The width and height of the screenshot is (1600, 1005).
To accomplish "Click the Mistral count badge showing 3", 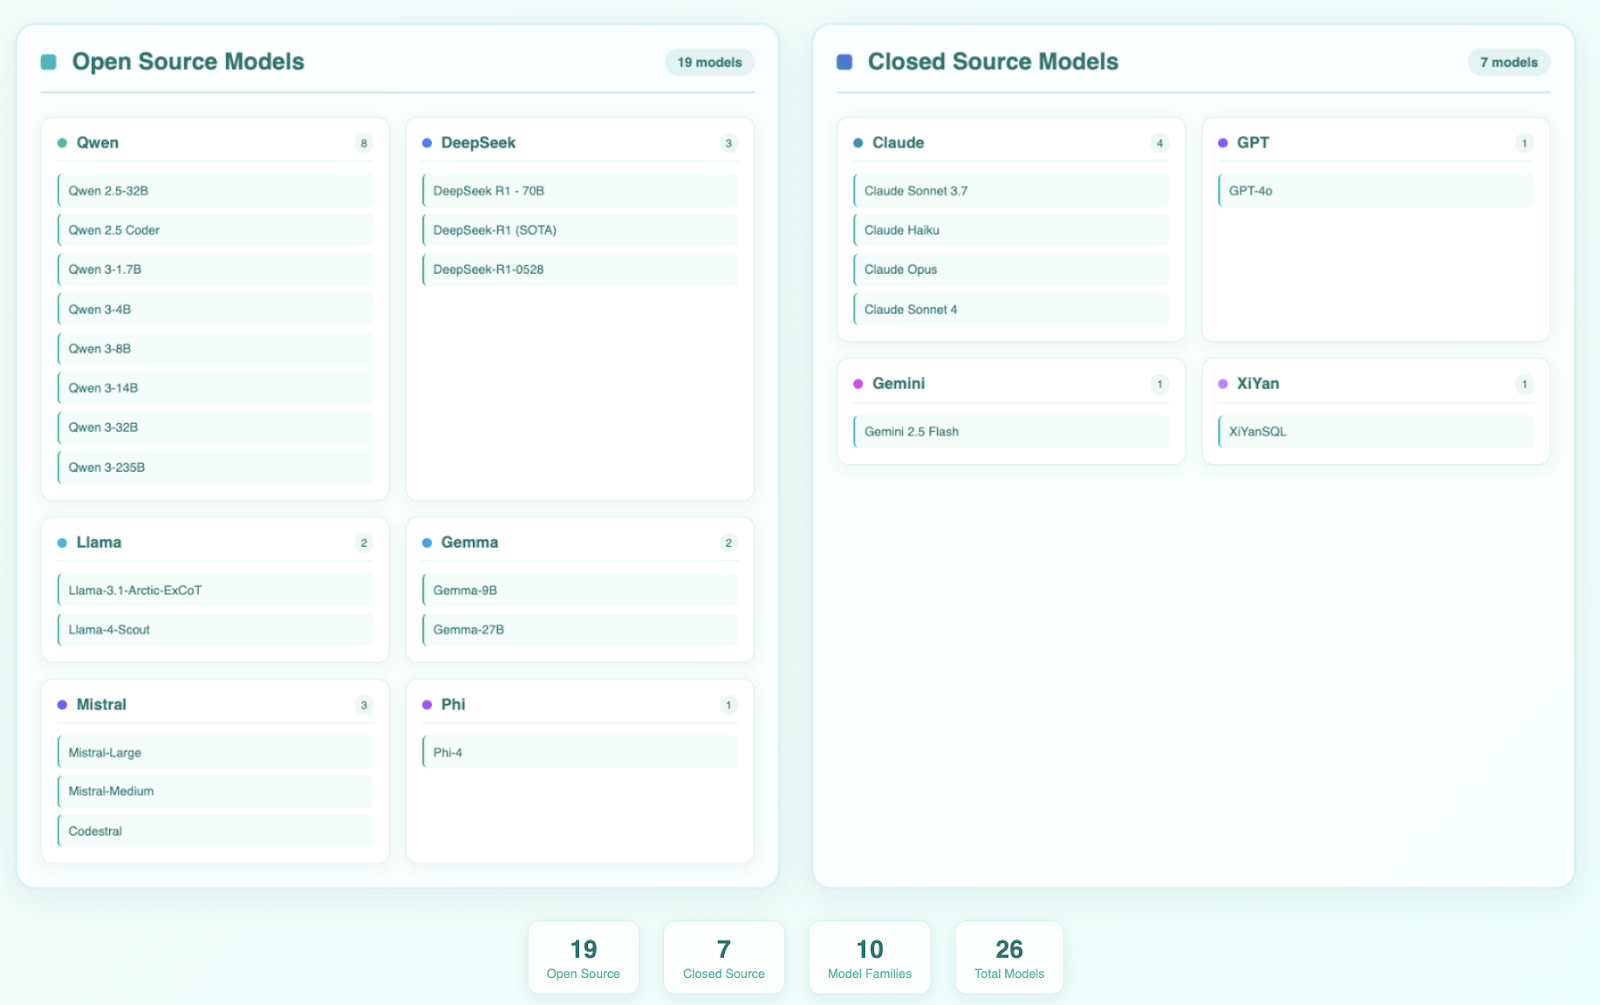I will tap(364, 705).
